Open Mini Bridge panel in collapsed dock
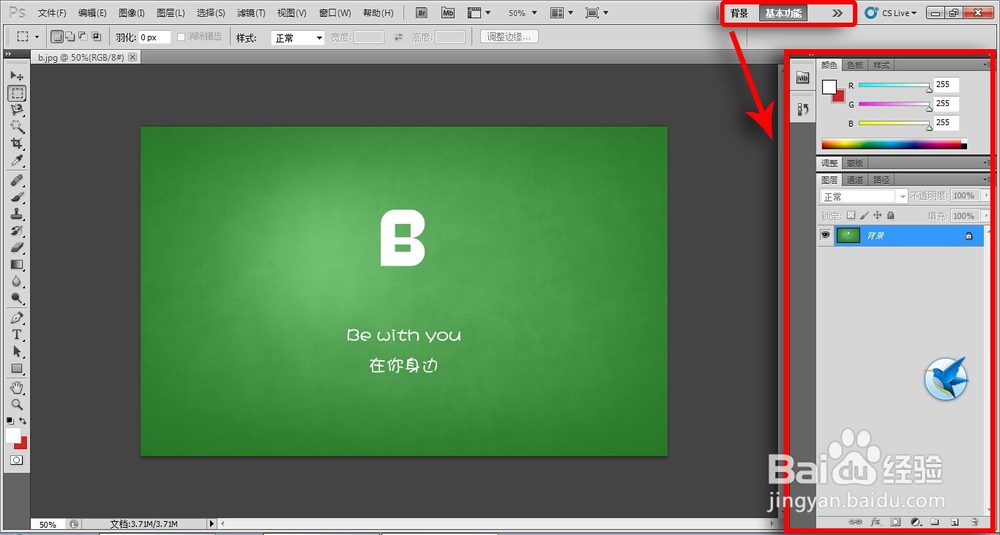1000x535 pixels. click(x=802, y=78)
